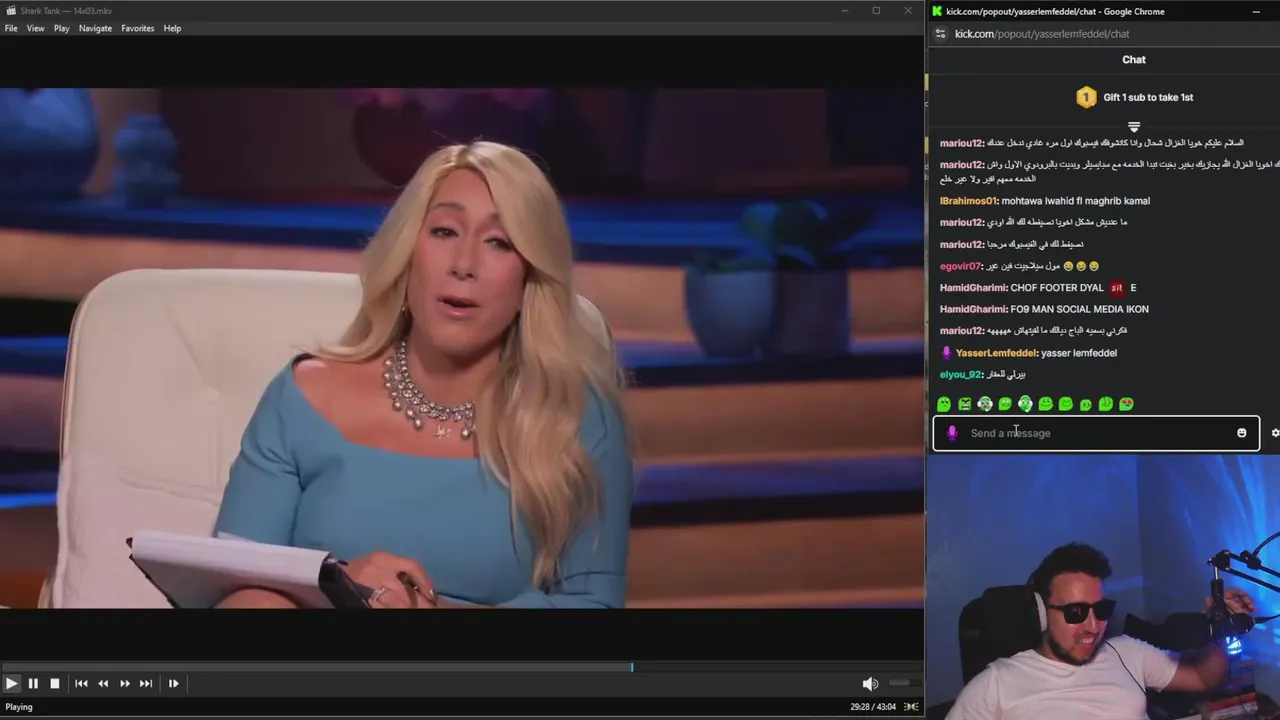1280x720 pixels.
Task: Expand the leaderboard using the chevron below the banner
Action: (1134, 127)
